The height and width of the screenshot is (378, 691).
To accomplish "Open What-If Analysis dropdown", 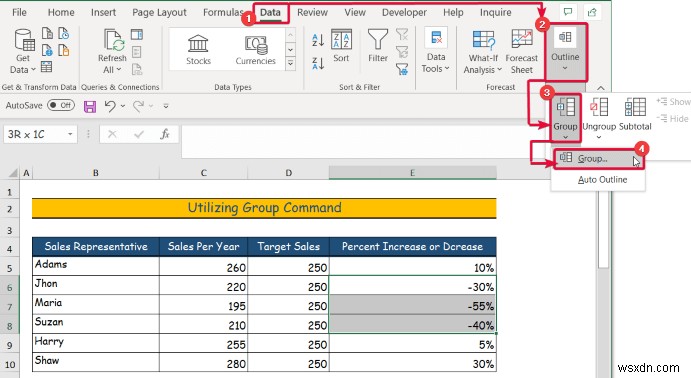I will 483,52.
